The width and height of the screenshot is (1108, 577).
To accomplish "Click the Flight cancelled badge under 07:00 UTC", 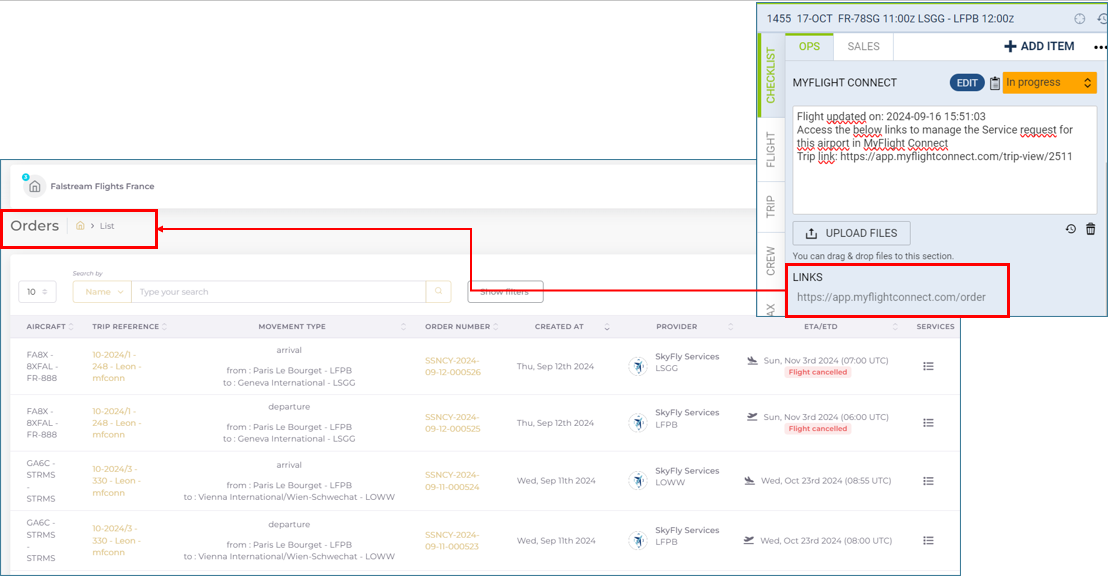I will [818, 372].
